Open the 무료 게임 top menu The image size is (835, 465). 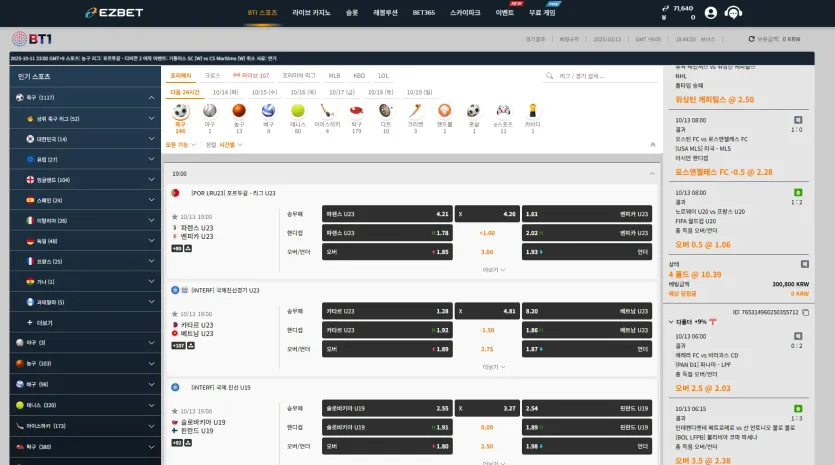(542, 13)
